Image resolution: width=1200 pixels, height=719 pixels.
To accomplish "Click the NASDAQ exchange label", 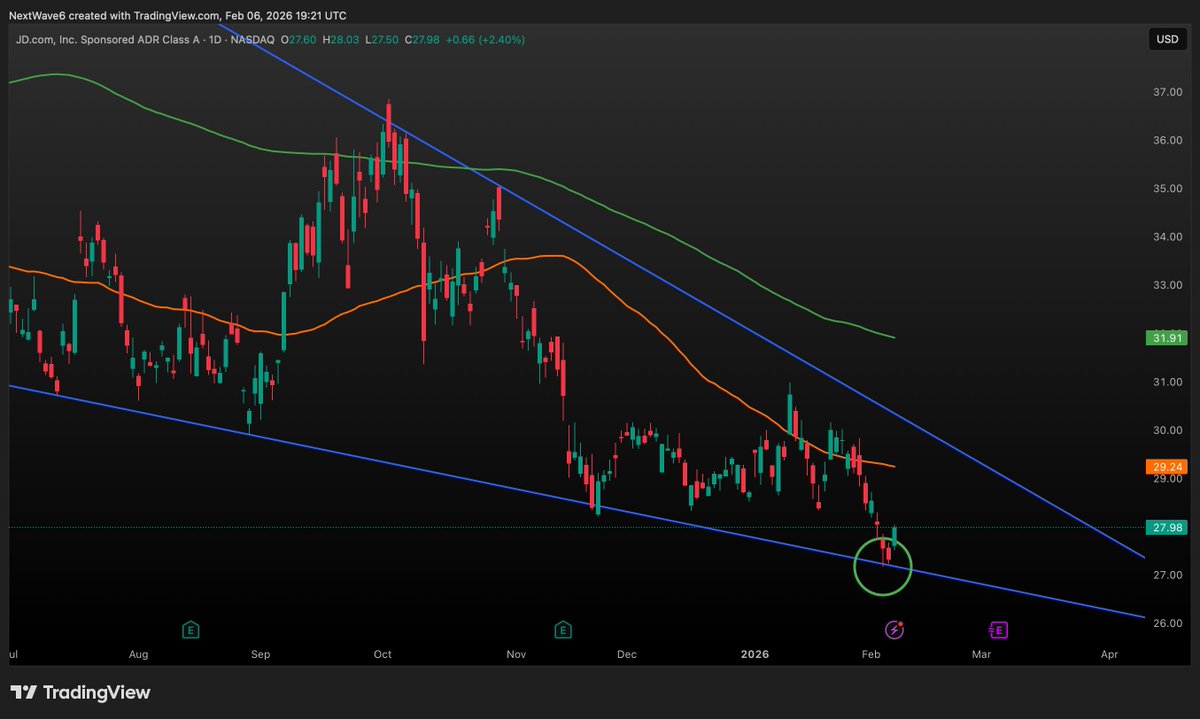I will pyautogui.click(x=254, y=39).
